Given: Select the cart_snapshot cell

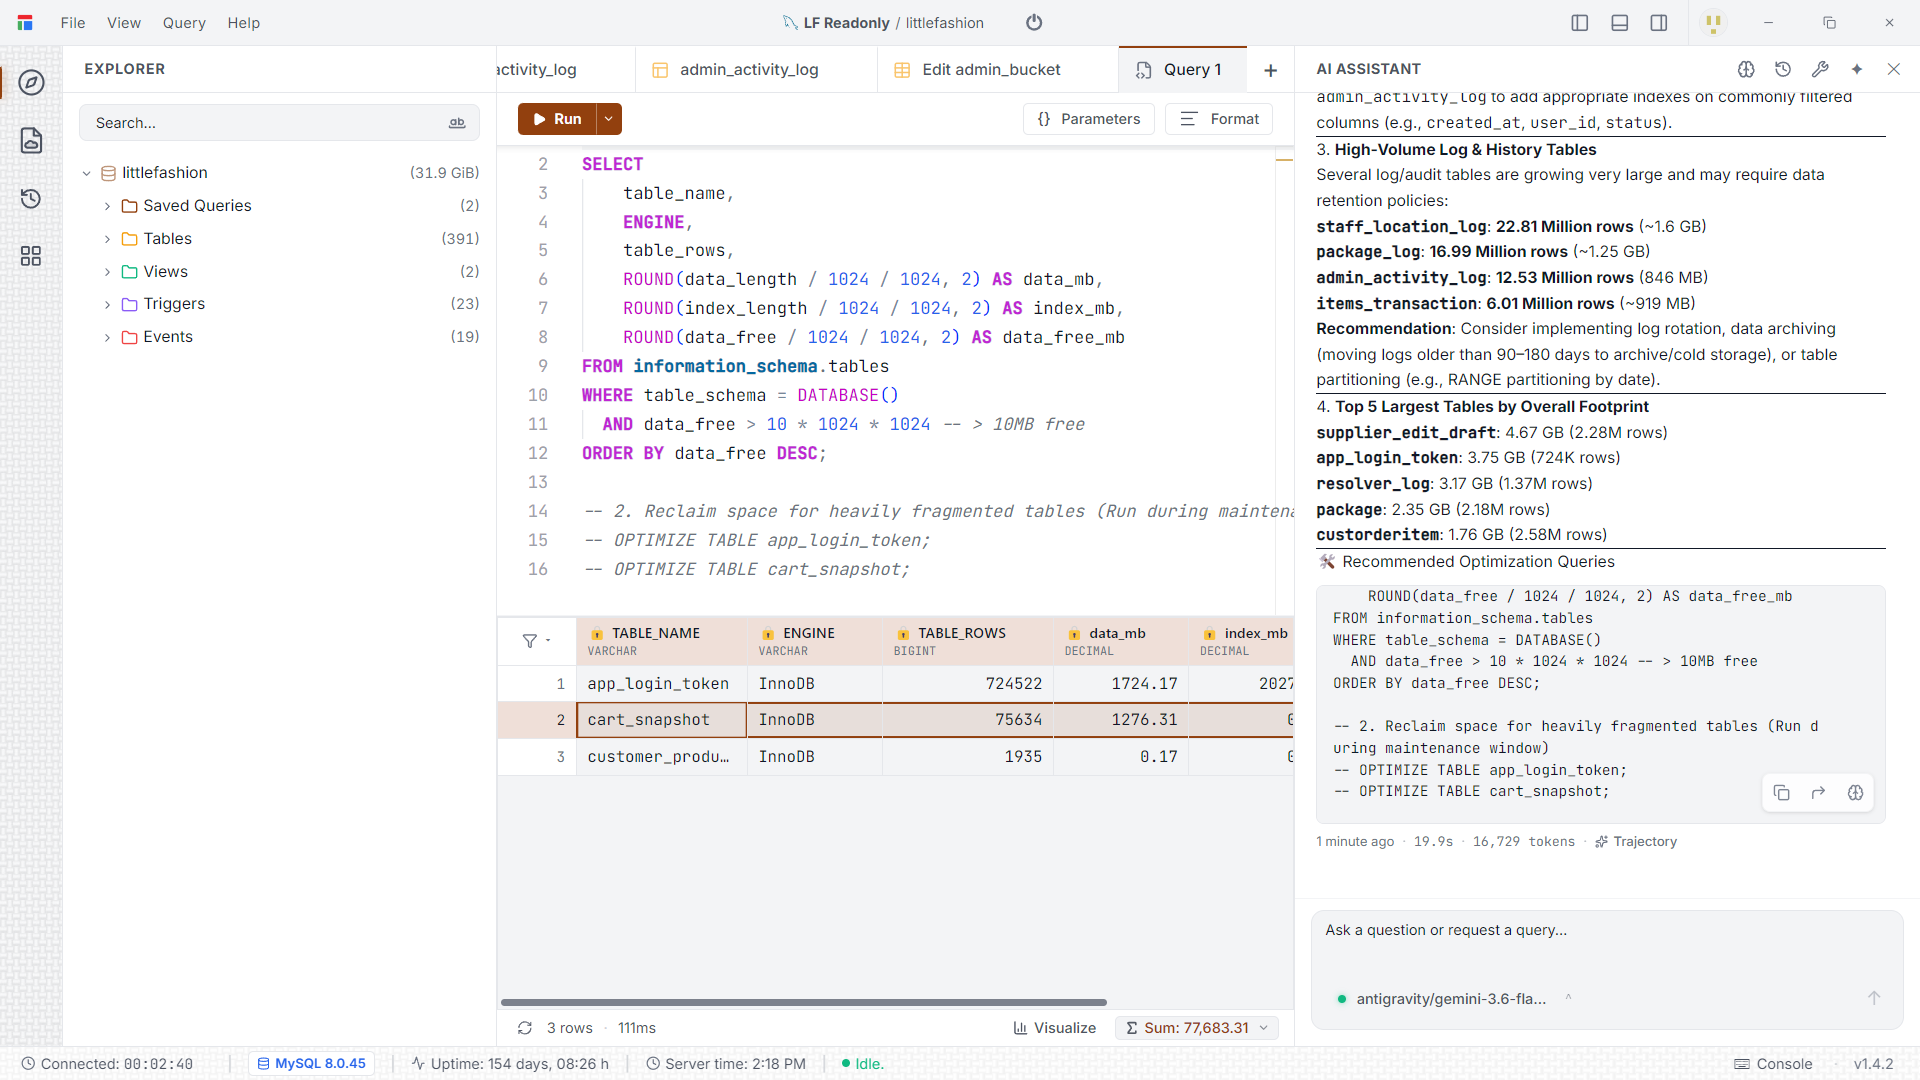Looking at the screenshot, I should pos(661,720).
